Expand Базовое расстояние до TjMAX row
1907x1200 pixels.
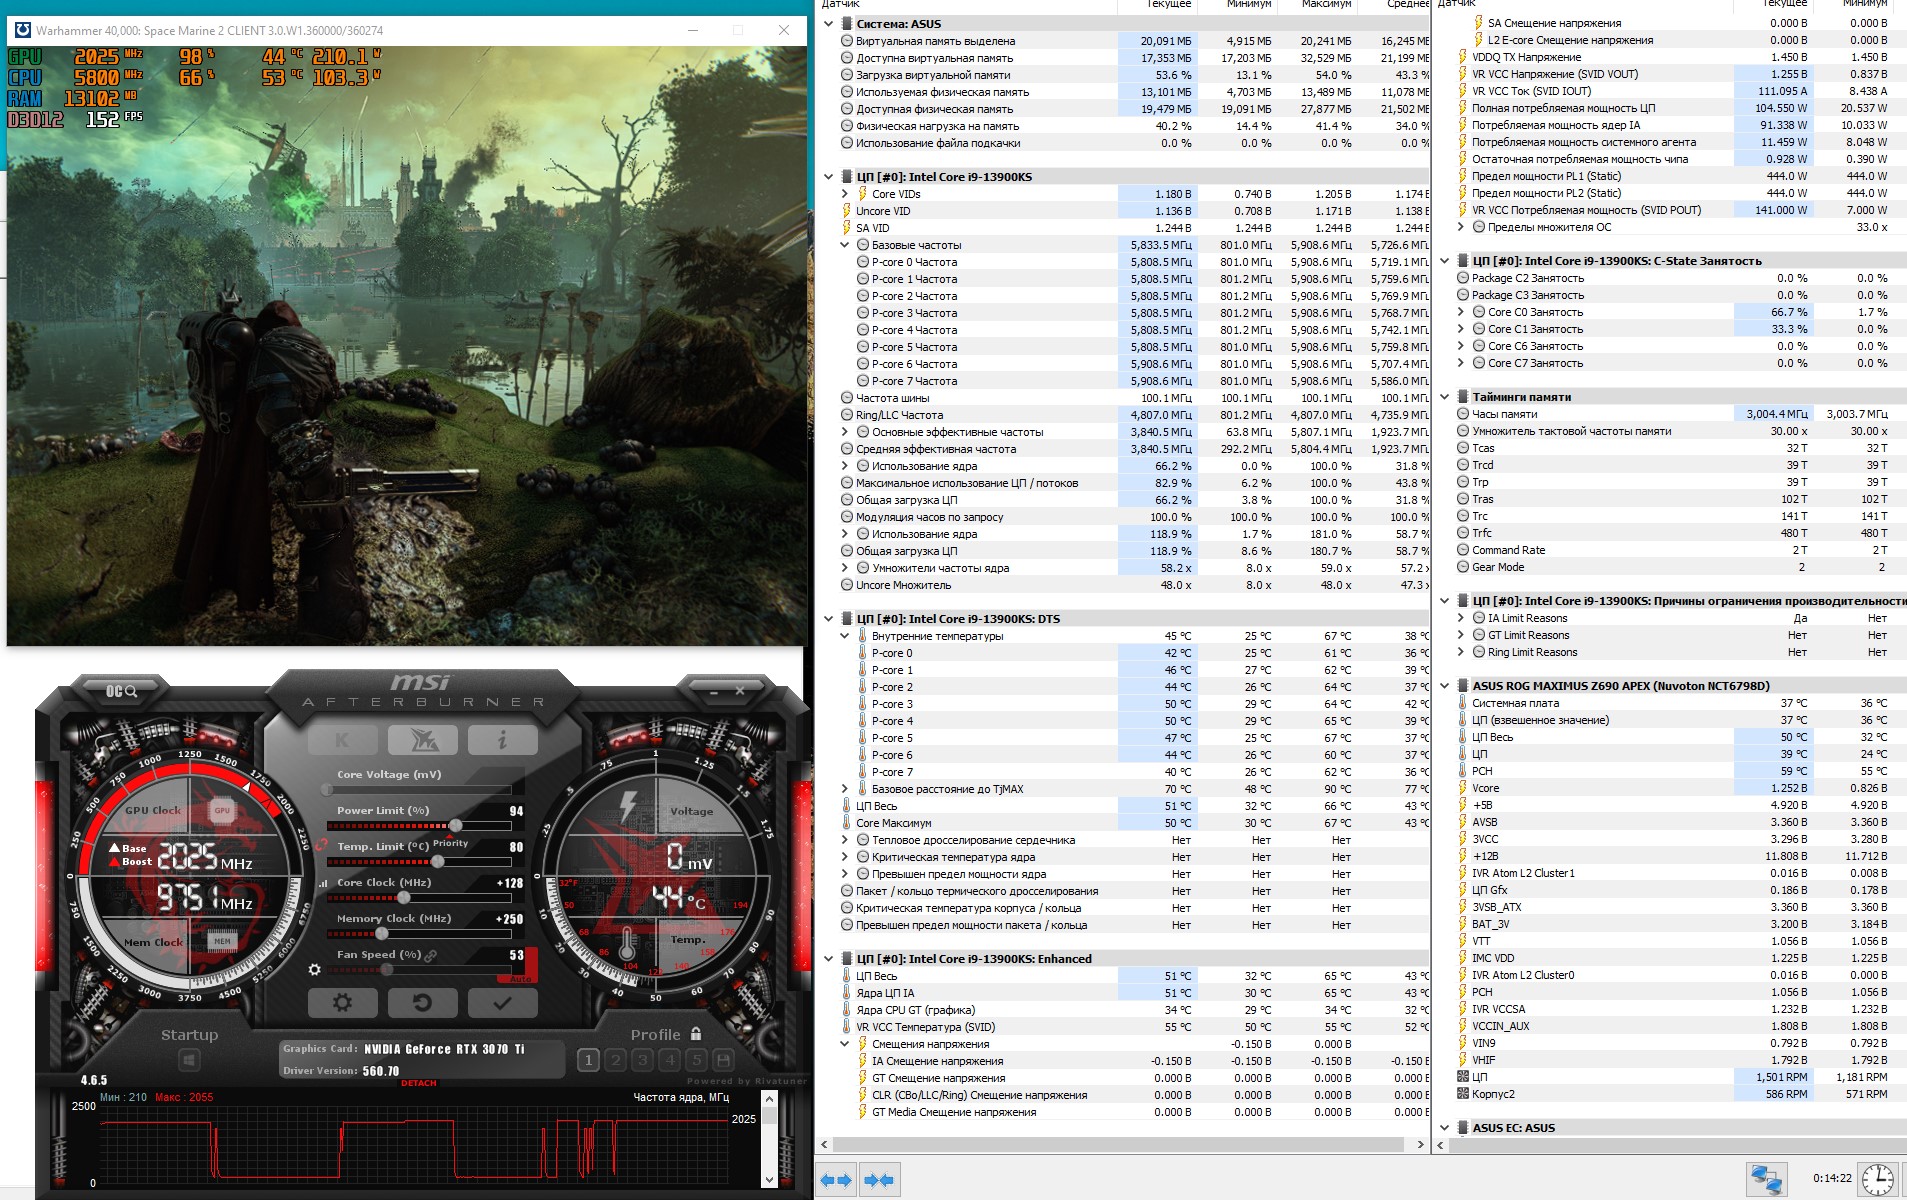[845, 789]
